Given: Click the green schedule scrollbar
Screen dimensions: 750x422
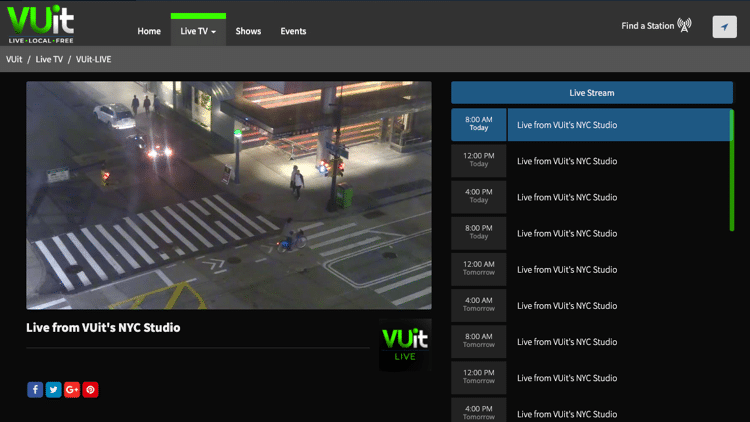Looking at the screenshot, I should 732,170.
